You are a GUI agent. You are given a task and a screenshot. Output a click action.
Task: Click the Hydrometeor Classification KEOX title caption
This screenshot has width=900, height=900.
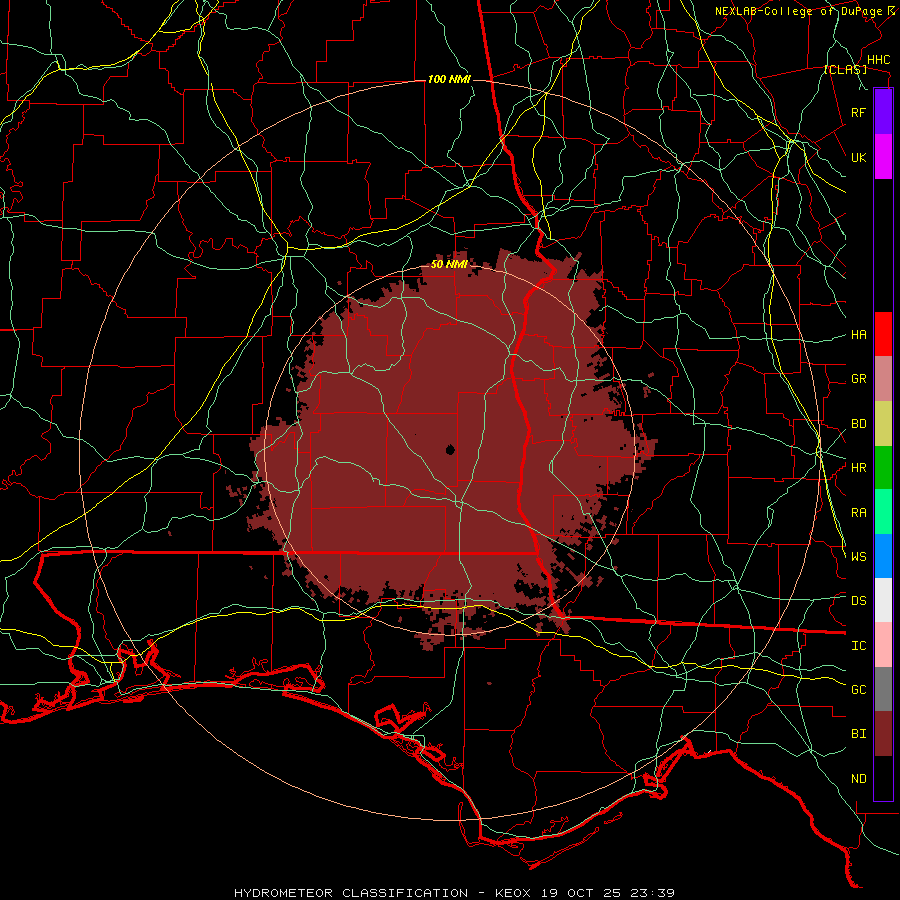(454, 893)
